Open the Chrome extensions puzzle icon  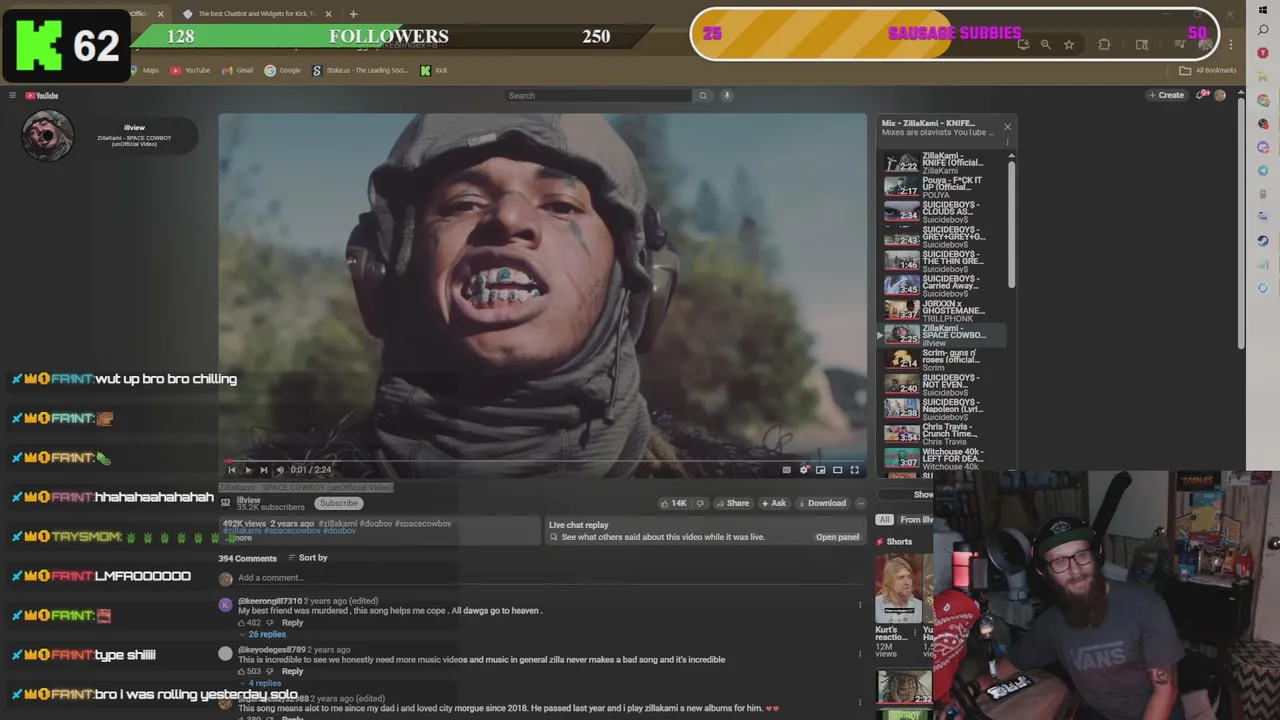tap(1104, 44)
